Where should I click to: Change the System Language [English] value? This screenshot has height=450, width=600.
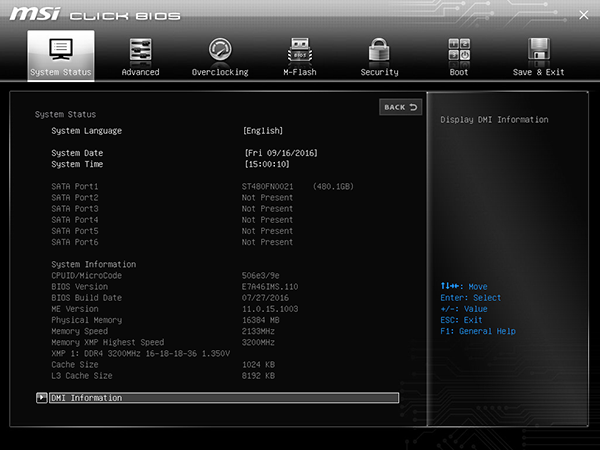coord(263,131)
